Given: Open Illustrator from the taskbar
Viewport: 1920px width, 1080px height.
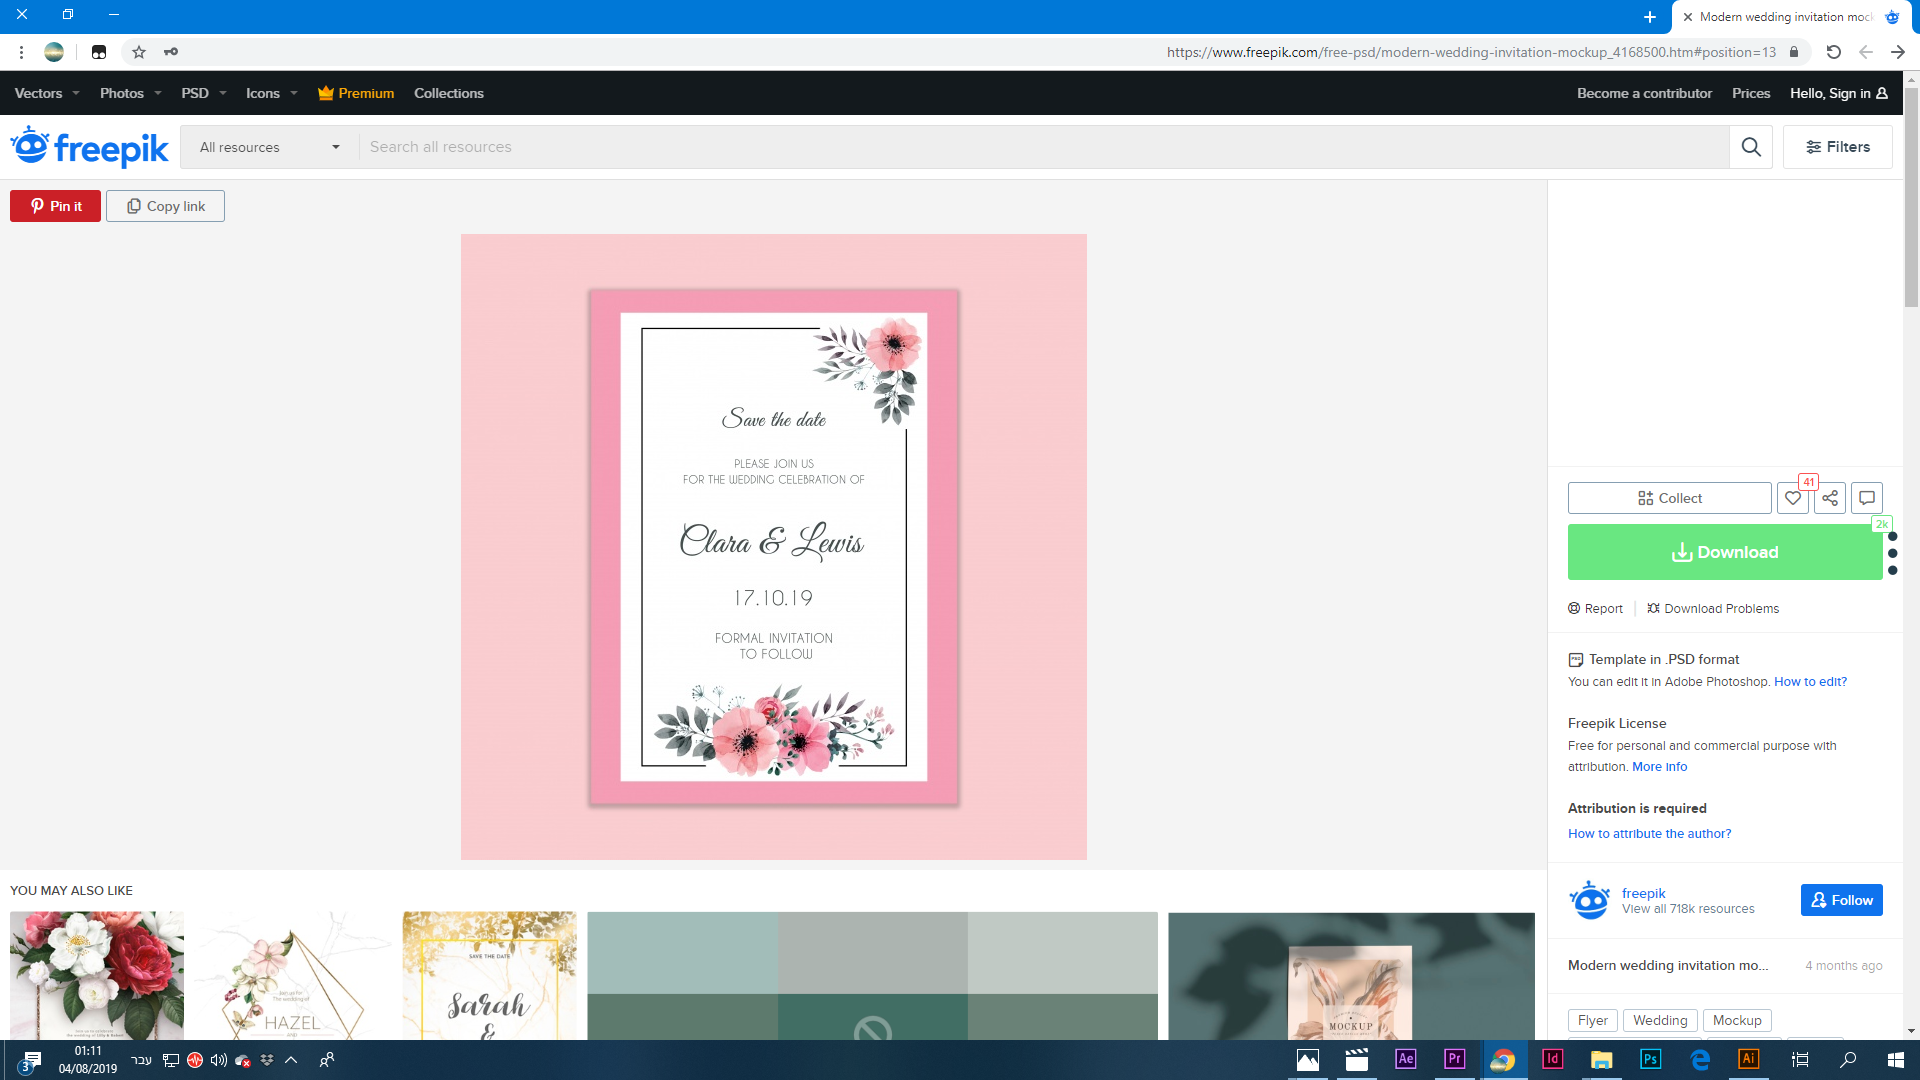Looking at the screenshot, I should pyautogui.click(x=1748, y=1059).
